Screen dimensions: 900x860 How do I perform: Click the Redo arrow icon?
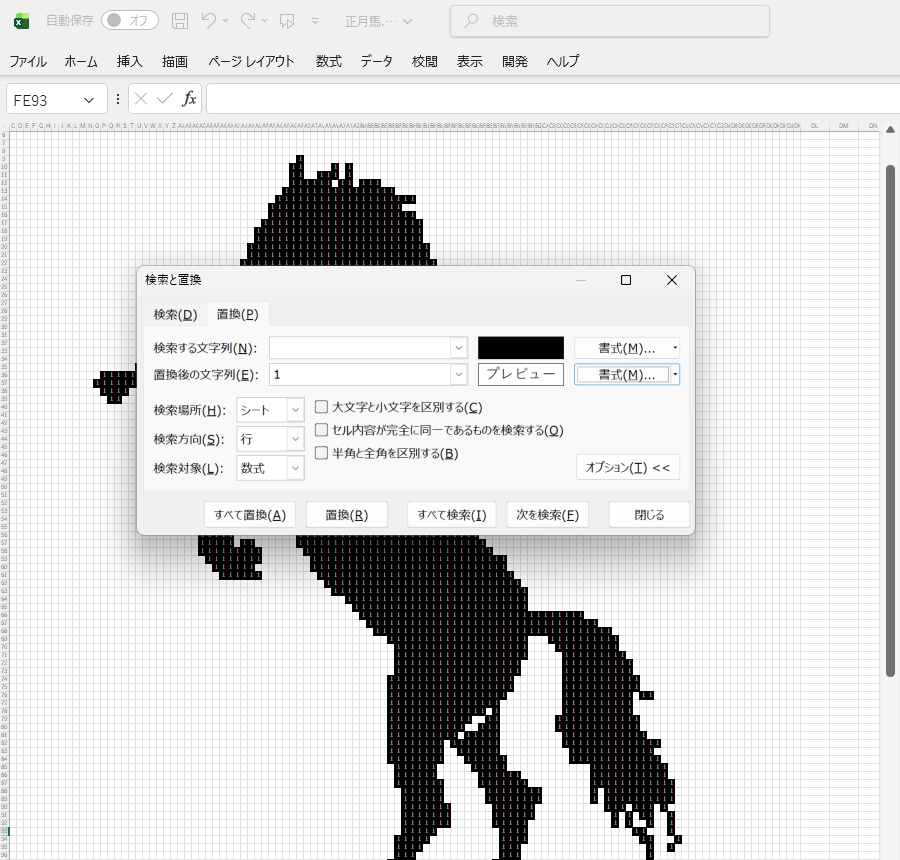tap(248, 21)
